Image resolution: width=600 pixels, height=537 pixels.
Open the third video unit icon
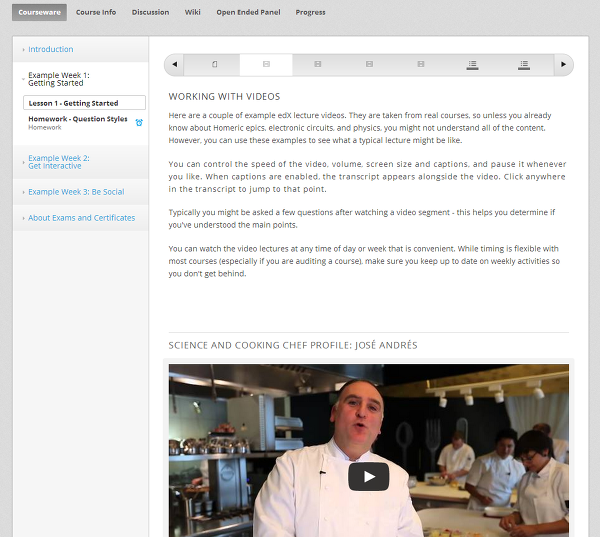[318, 64]
